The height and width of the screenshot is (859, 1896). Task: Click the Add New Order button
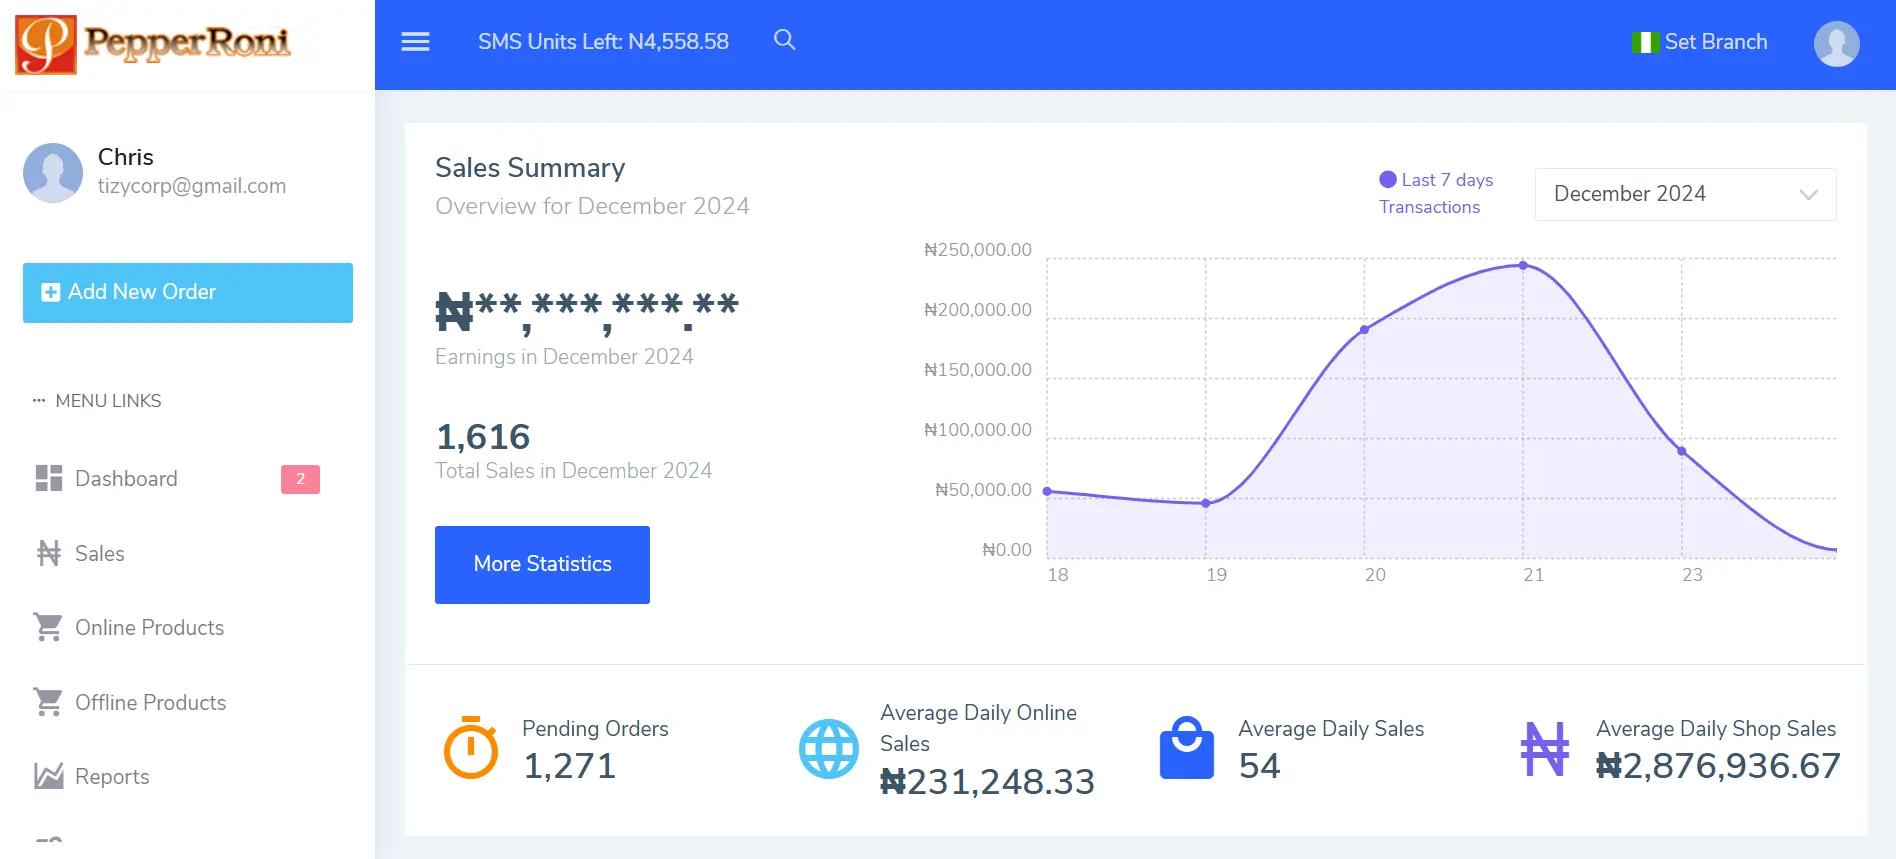click(x=188, y=292)
